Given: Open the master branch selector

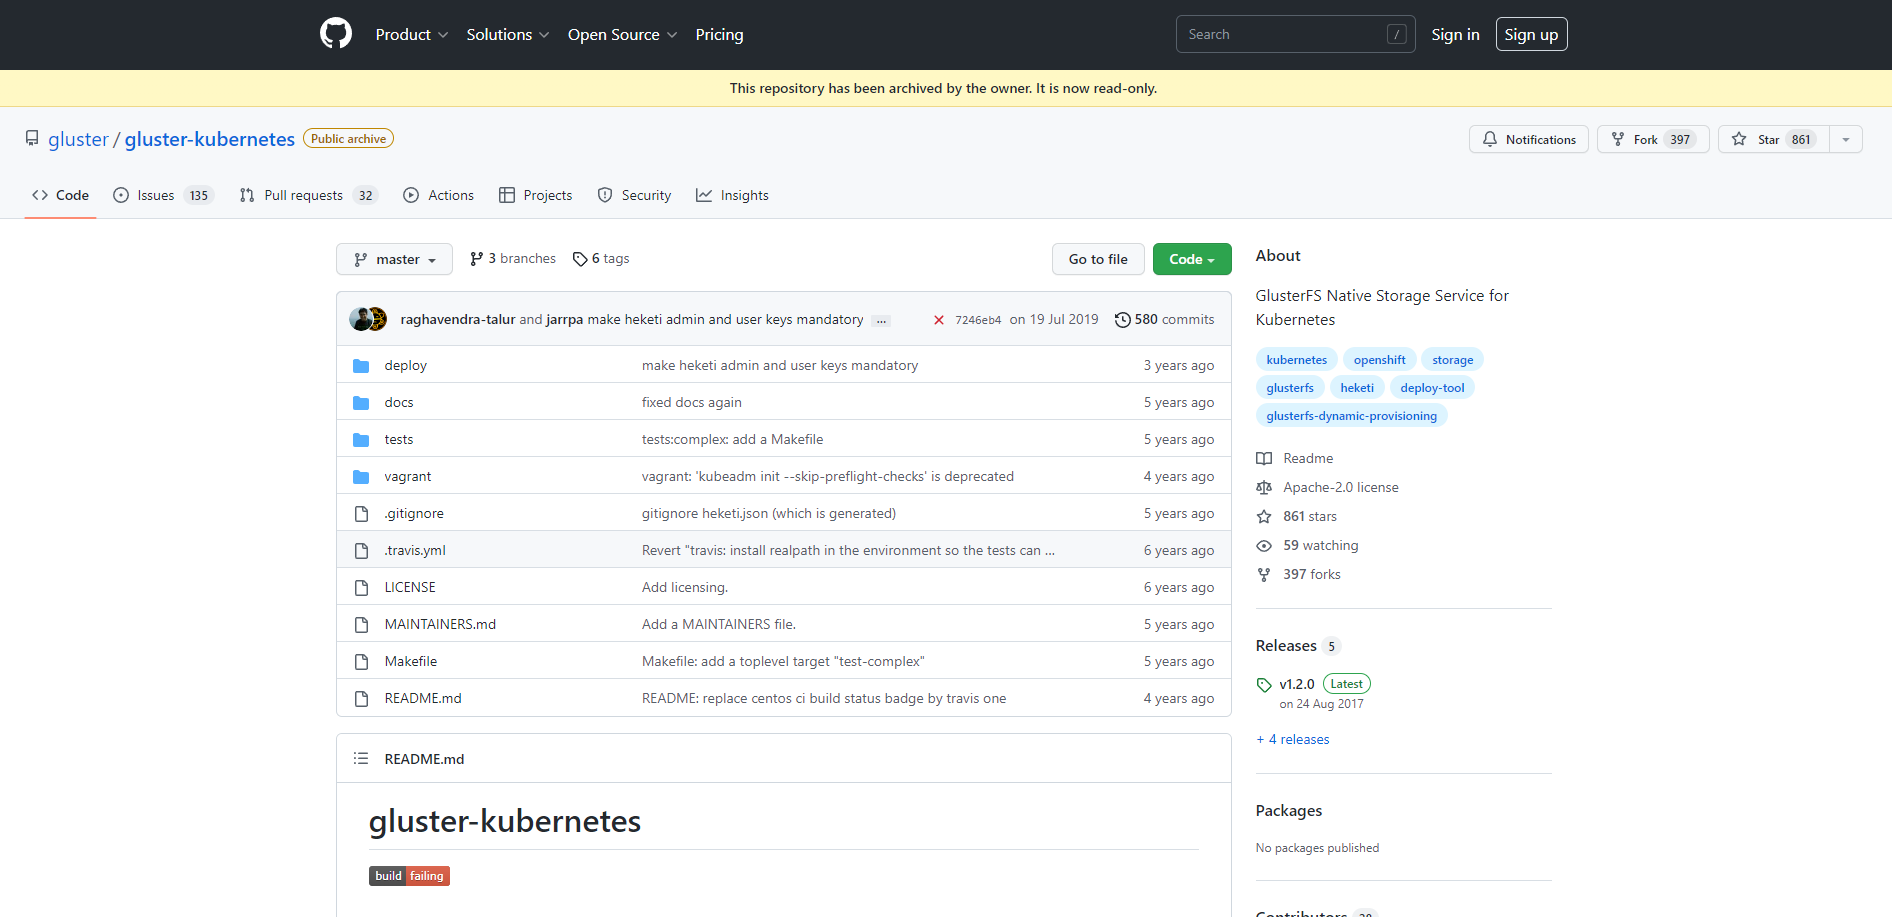Looking at the screenshot, I should click(395, 259).
